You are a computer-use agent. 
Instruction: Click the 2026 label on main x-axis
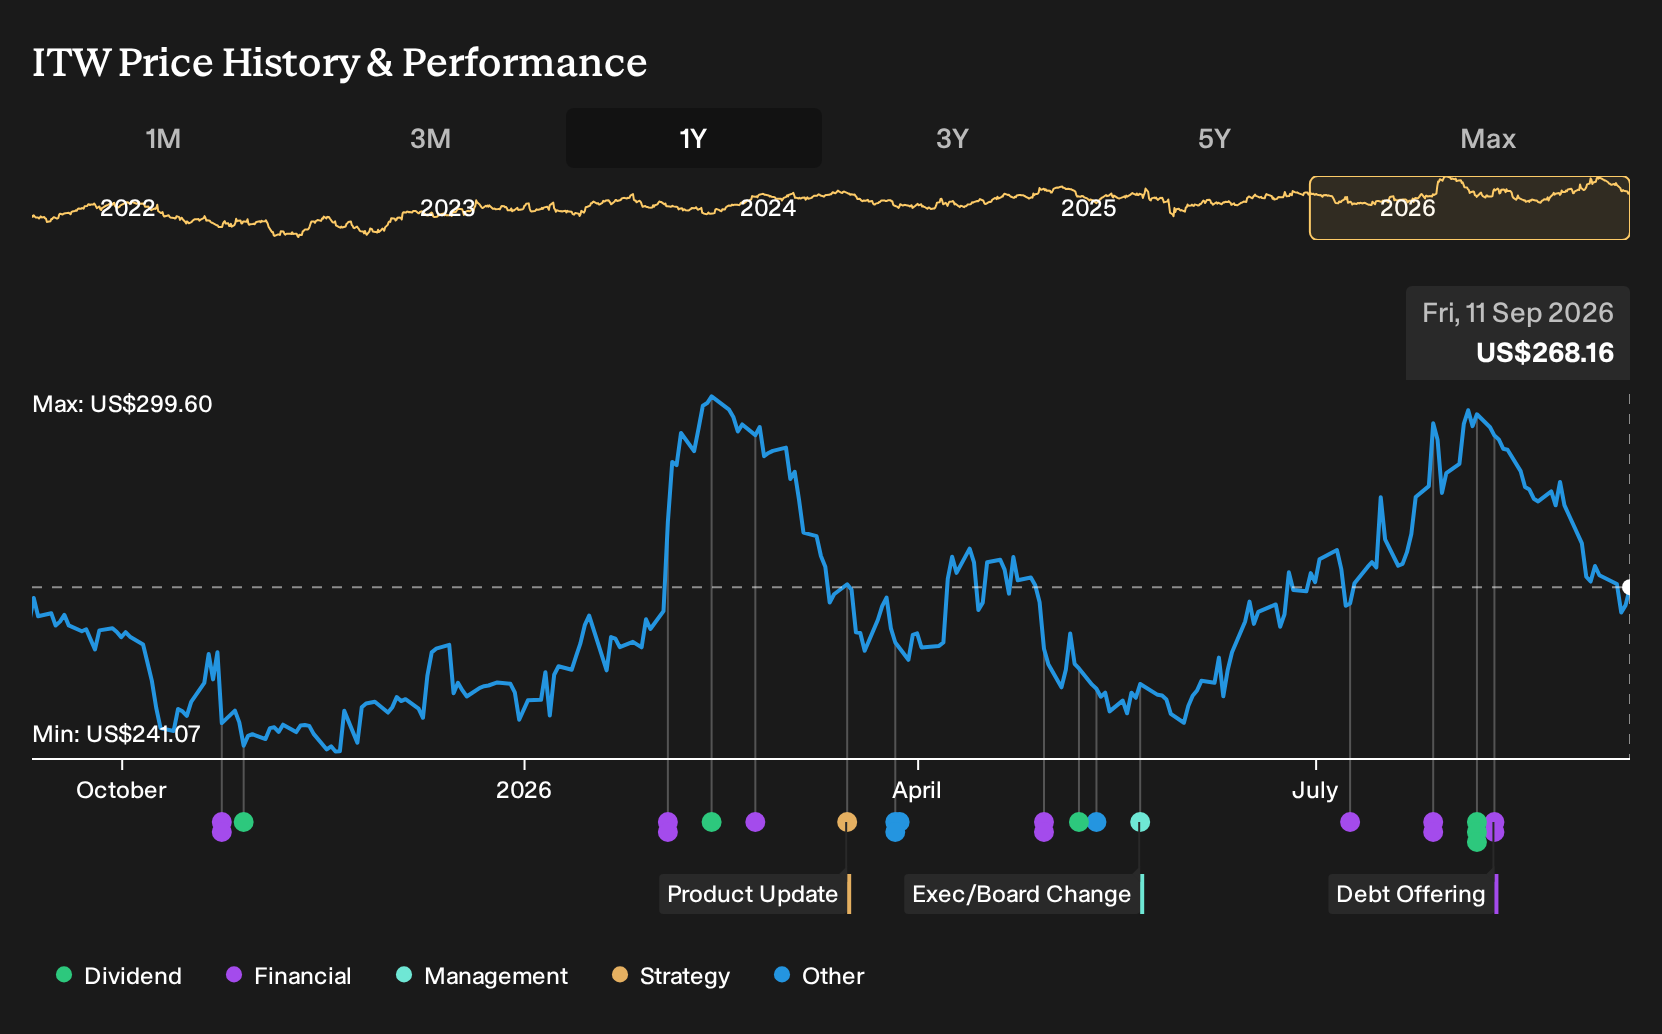click(524, 790)
